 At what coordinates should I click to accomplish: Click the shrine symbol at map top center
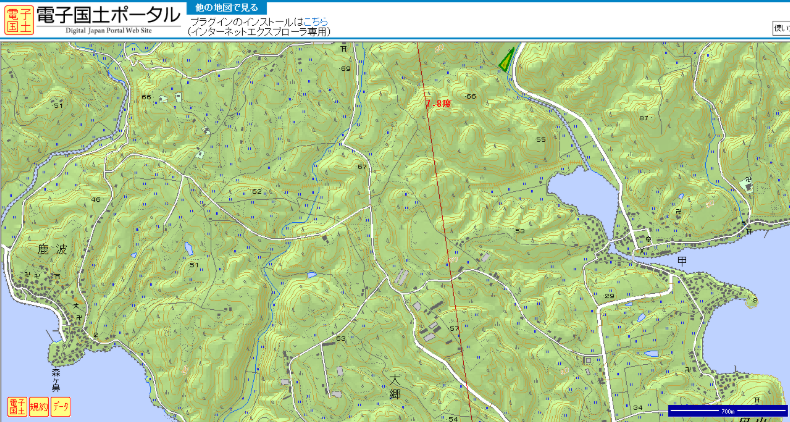click(x=343, y=48)
